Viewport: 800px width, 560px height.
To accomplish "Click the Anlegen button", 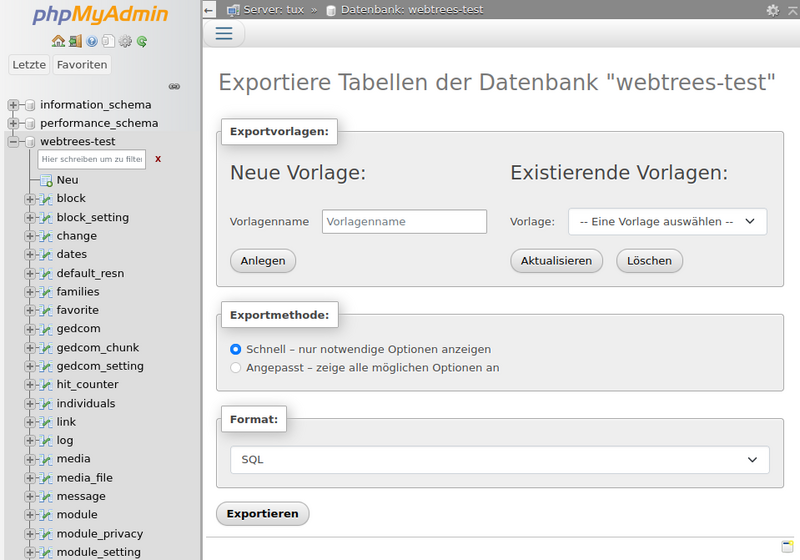I will (x=263, y=261).
